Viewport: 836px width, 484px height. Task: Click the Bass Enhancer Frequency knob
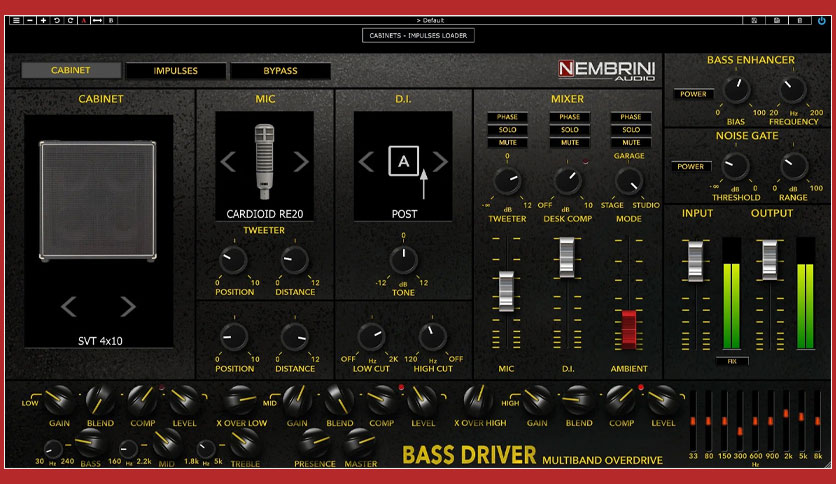pos(792,90)
